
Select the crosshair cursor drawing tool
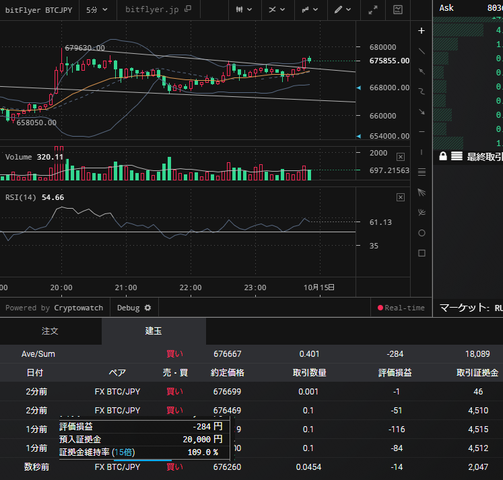pos(421,31)
